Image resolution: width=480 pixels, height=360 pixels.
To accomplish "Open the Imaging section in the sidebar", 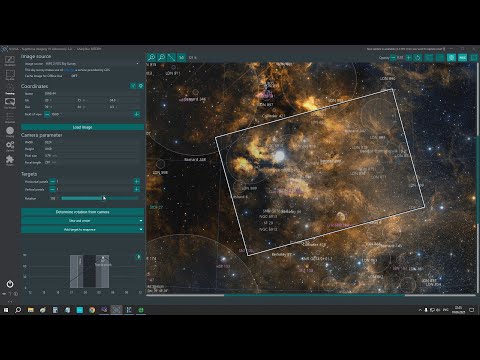I will 10,132.
